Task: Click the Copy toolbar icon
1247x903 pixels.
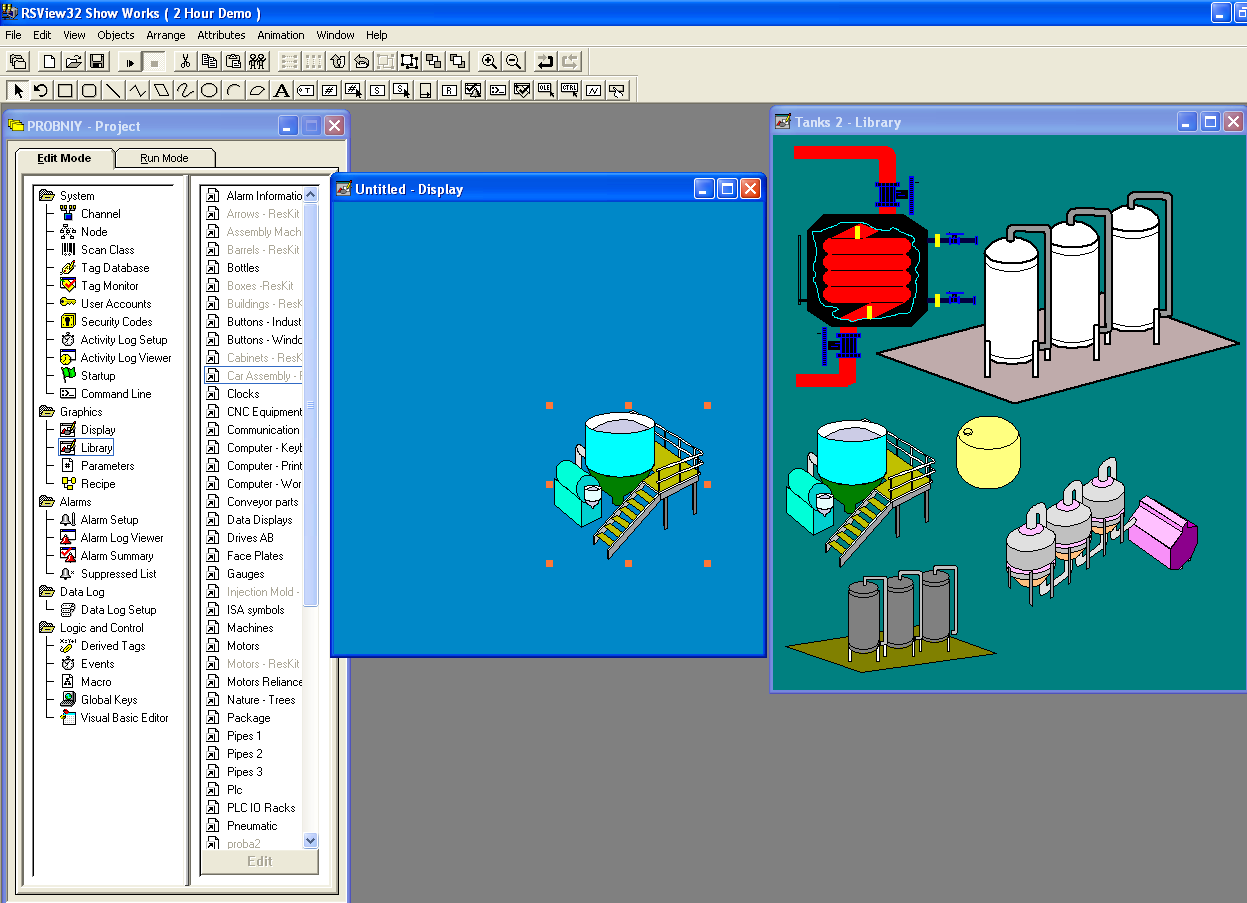Action: [x=209, y=61]
